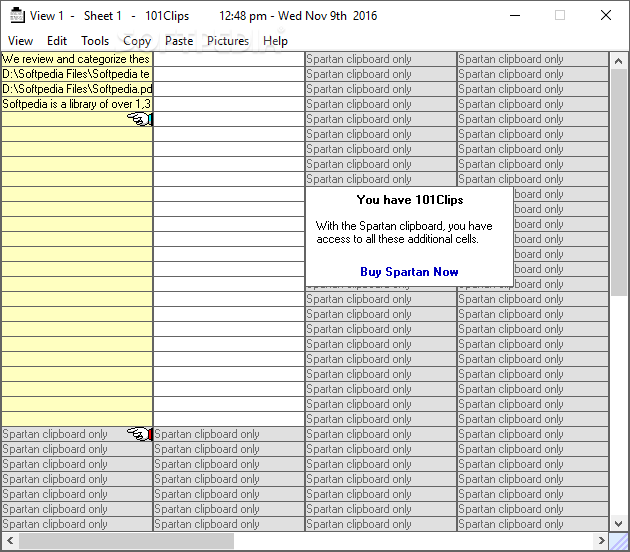
Task: Click the horizontal scrollbar left arrow
Action: click(10, 540)
